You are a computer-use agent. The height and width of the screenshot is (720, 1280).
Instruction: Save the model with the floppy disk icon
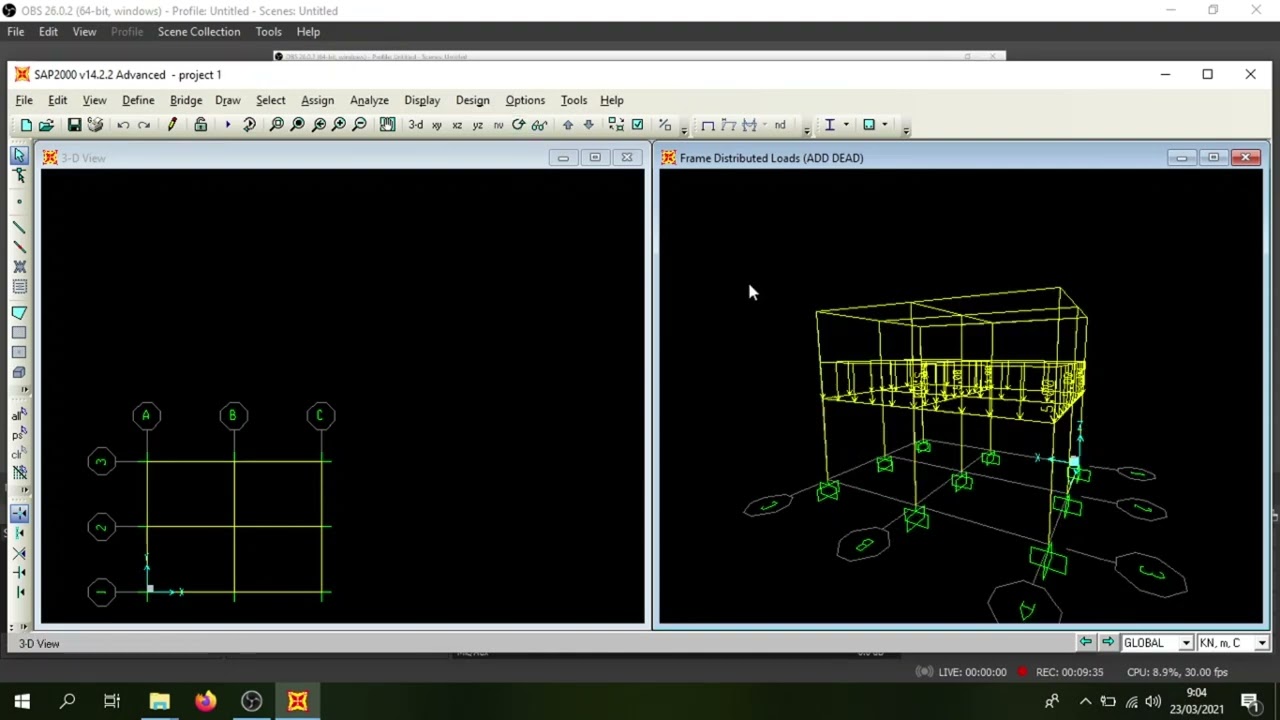click(x=74, y=125)
